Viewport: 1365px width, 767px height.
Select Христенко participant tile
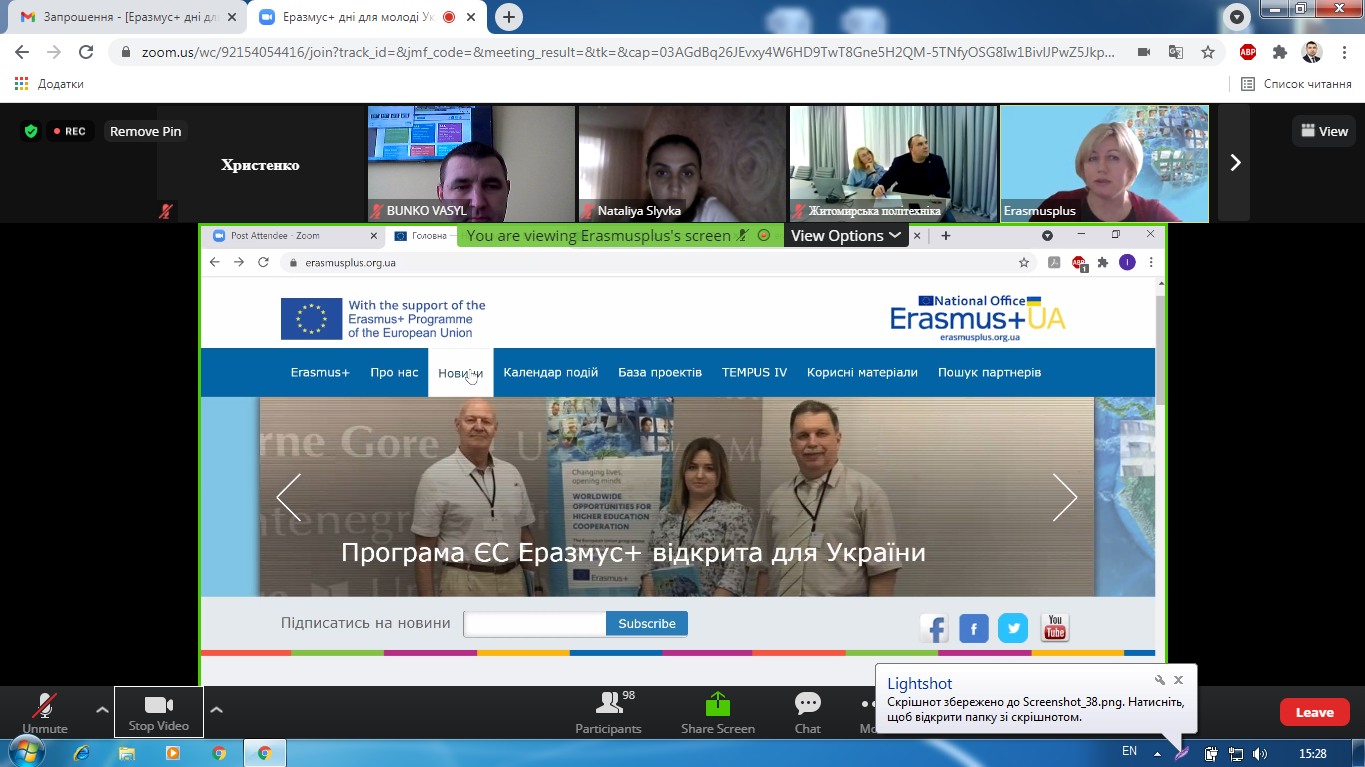click(260, 163)
